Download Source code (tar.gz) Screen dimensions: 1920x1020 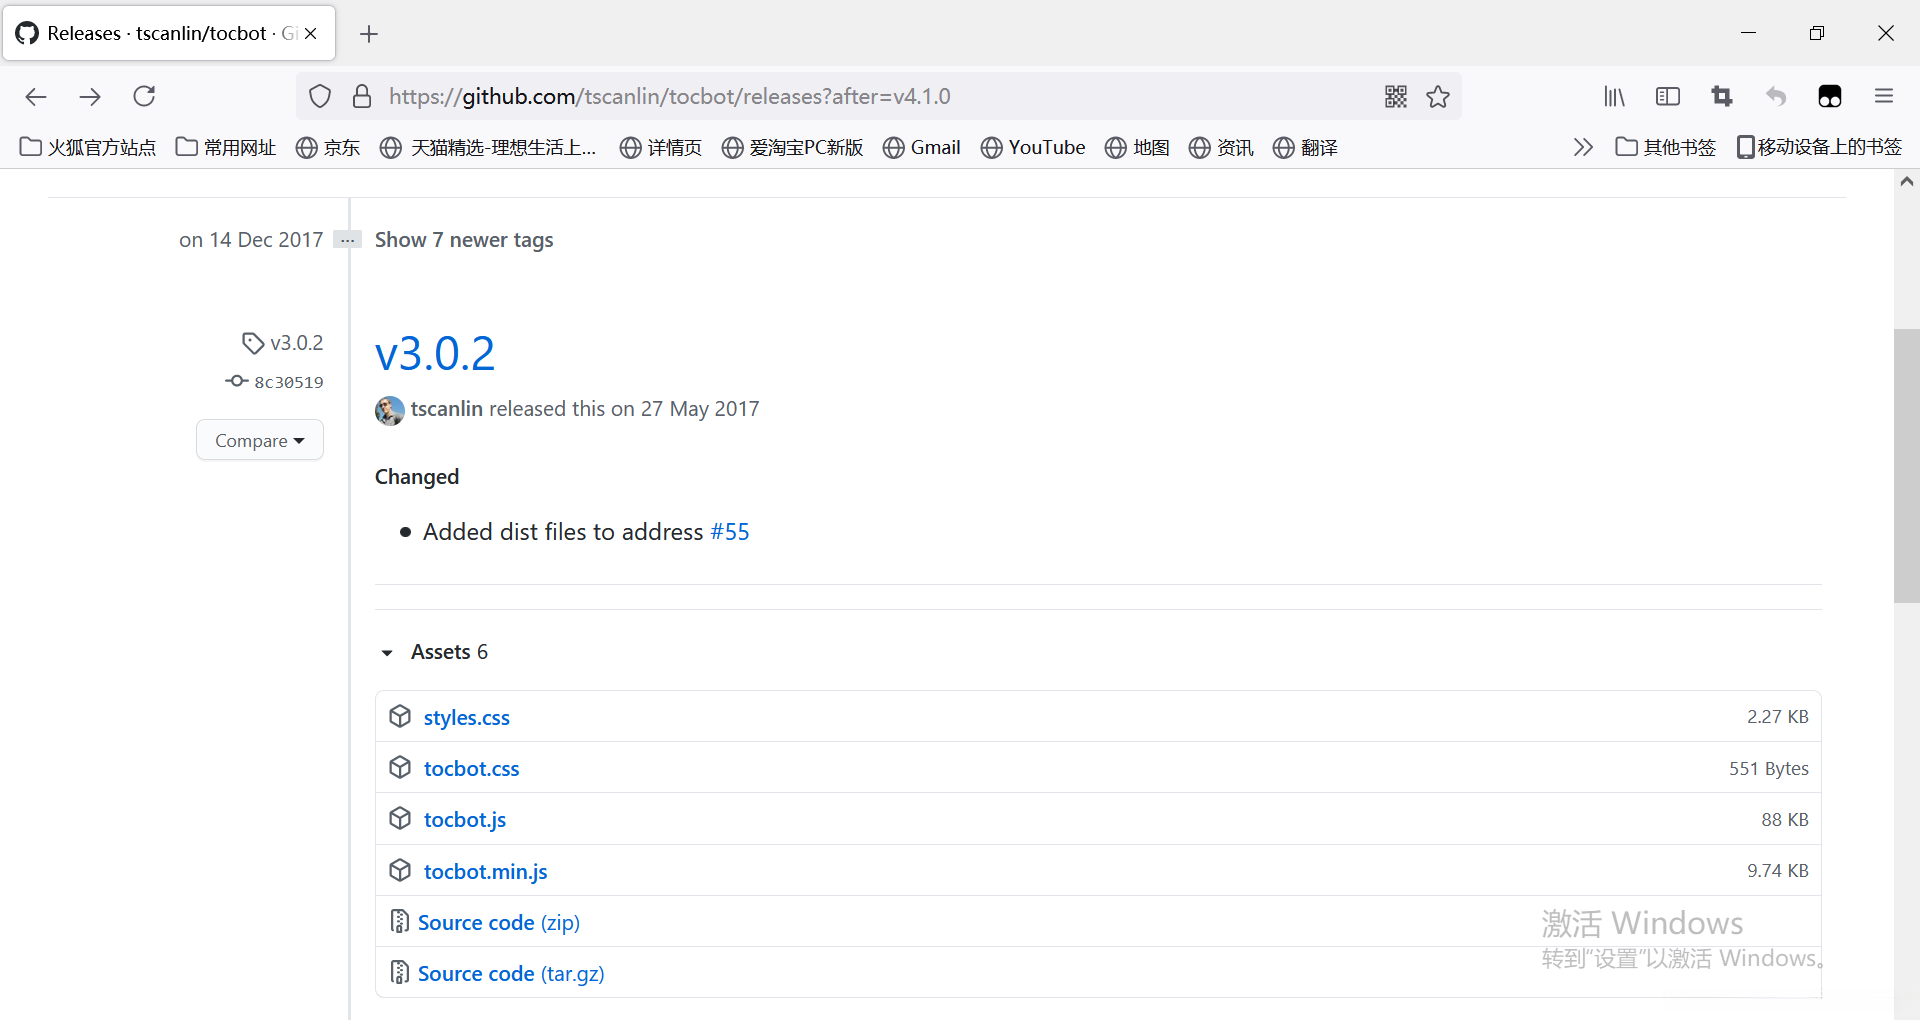click(x=511, y=974)
